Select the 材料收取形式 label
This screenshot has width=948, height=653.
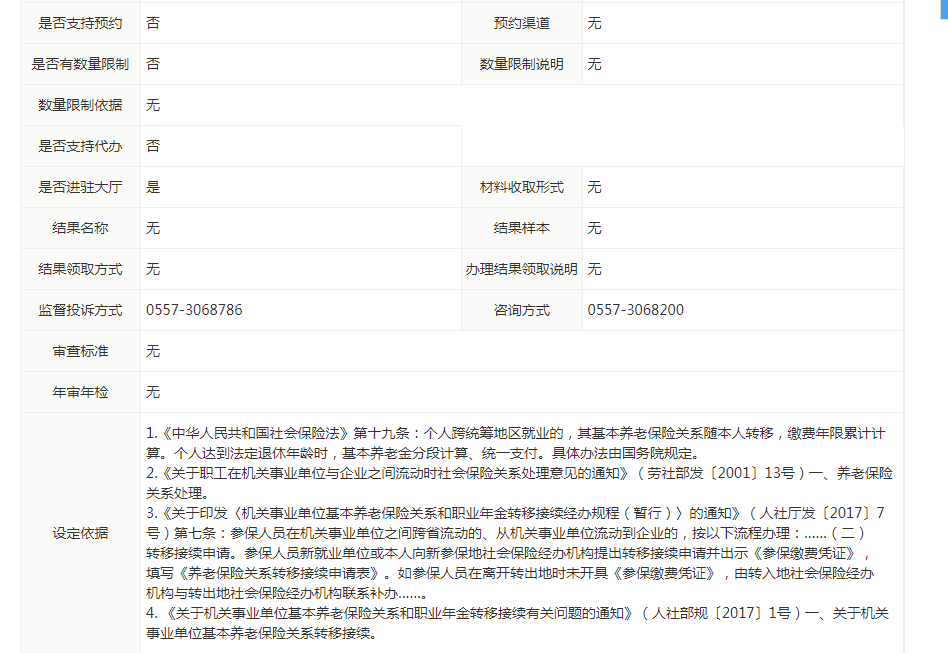(x=521, y=187)
